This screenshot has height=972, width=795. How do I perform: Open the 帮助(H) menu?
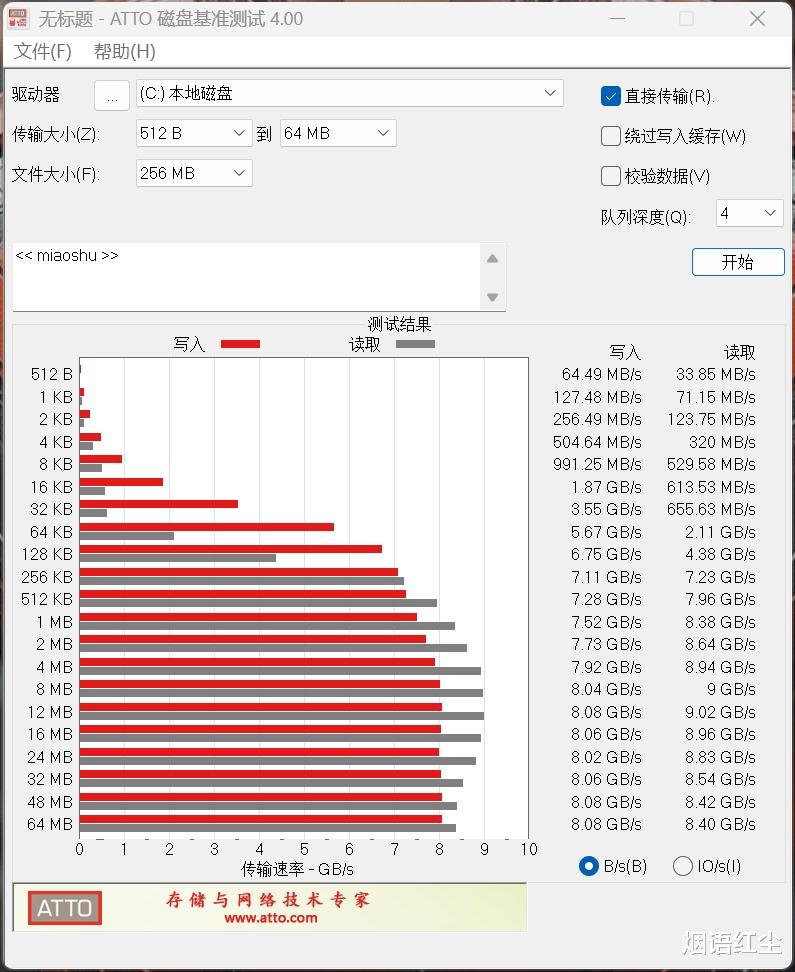tap(125, 51)
